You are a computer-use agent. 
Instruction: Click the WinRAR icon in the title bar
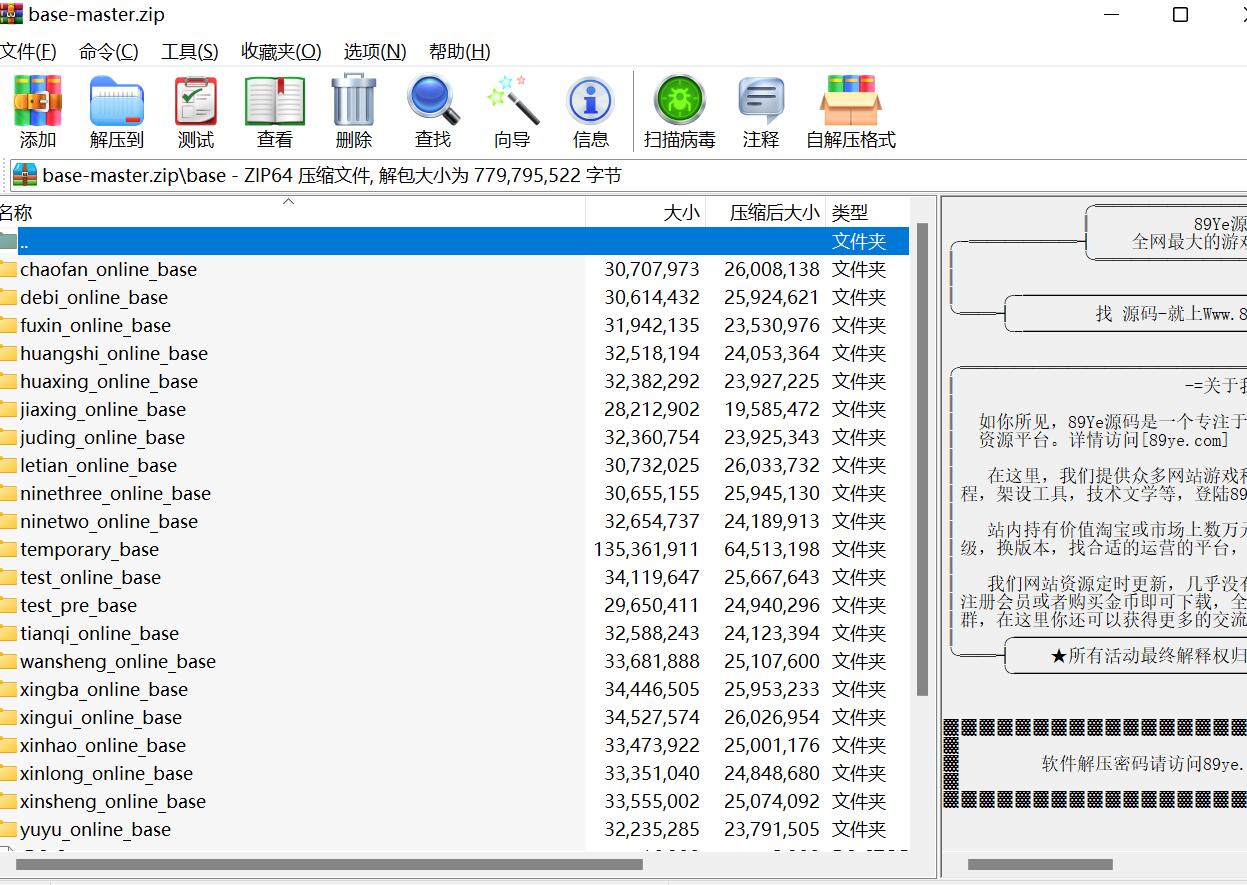coord(10,14)
